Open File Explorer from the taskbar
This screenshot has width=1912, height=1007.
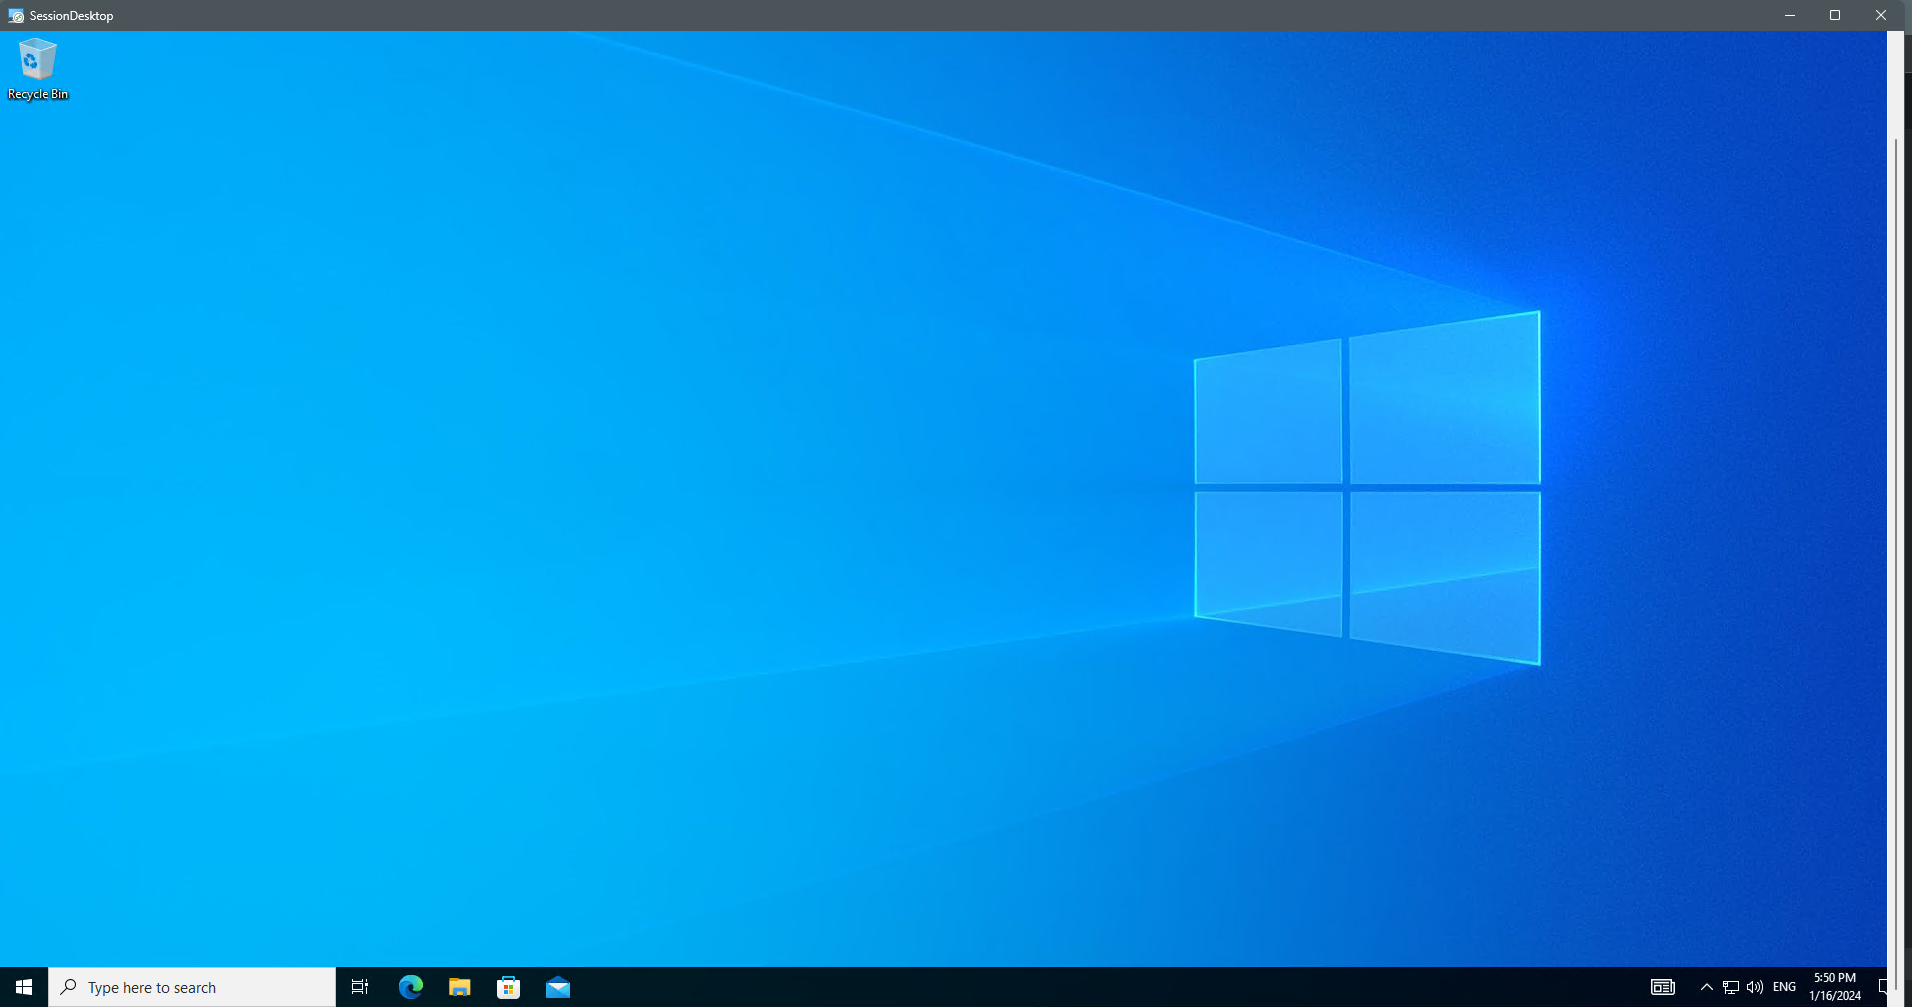[459, 987]
